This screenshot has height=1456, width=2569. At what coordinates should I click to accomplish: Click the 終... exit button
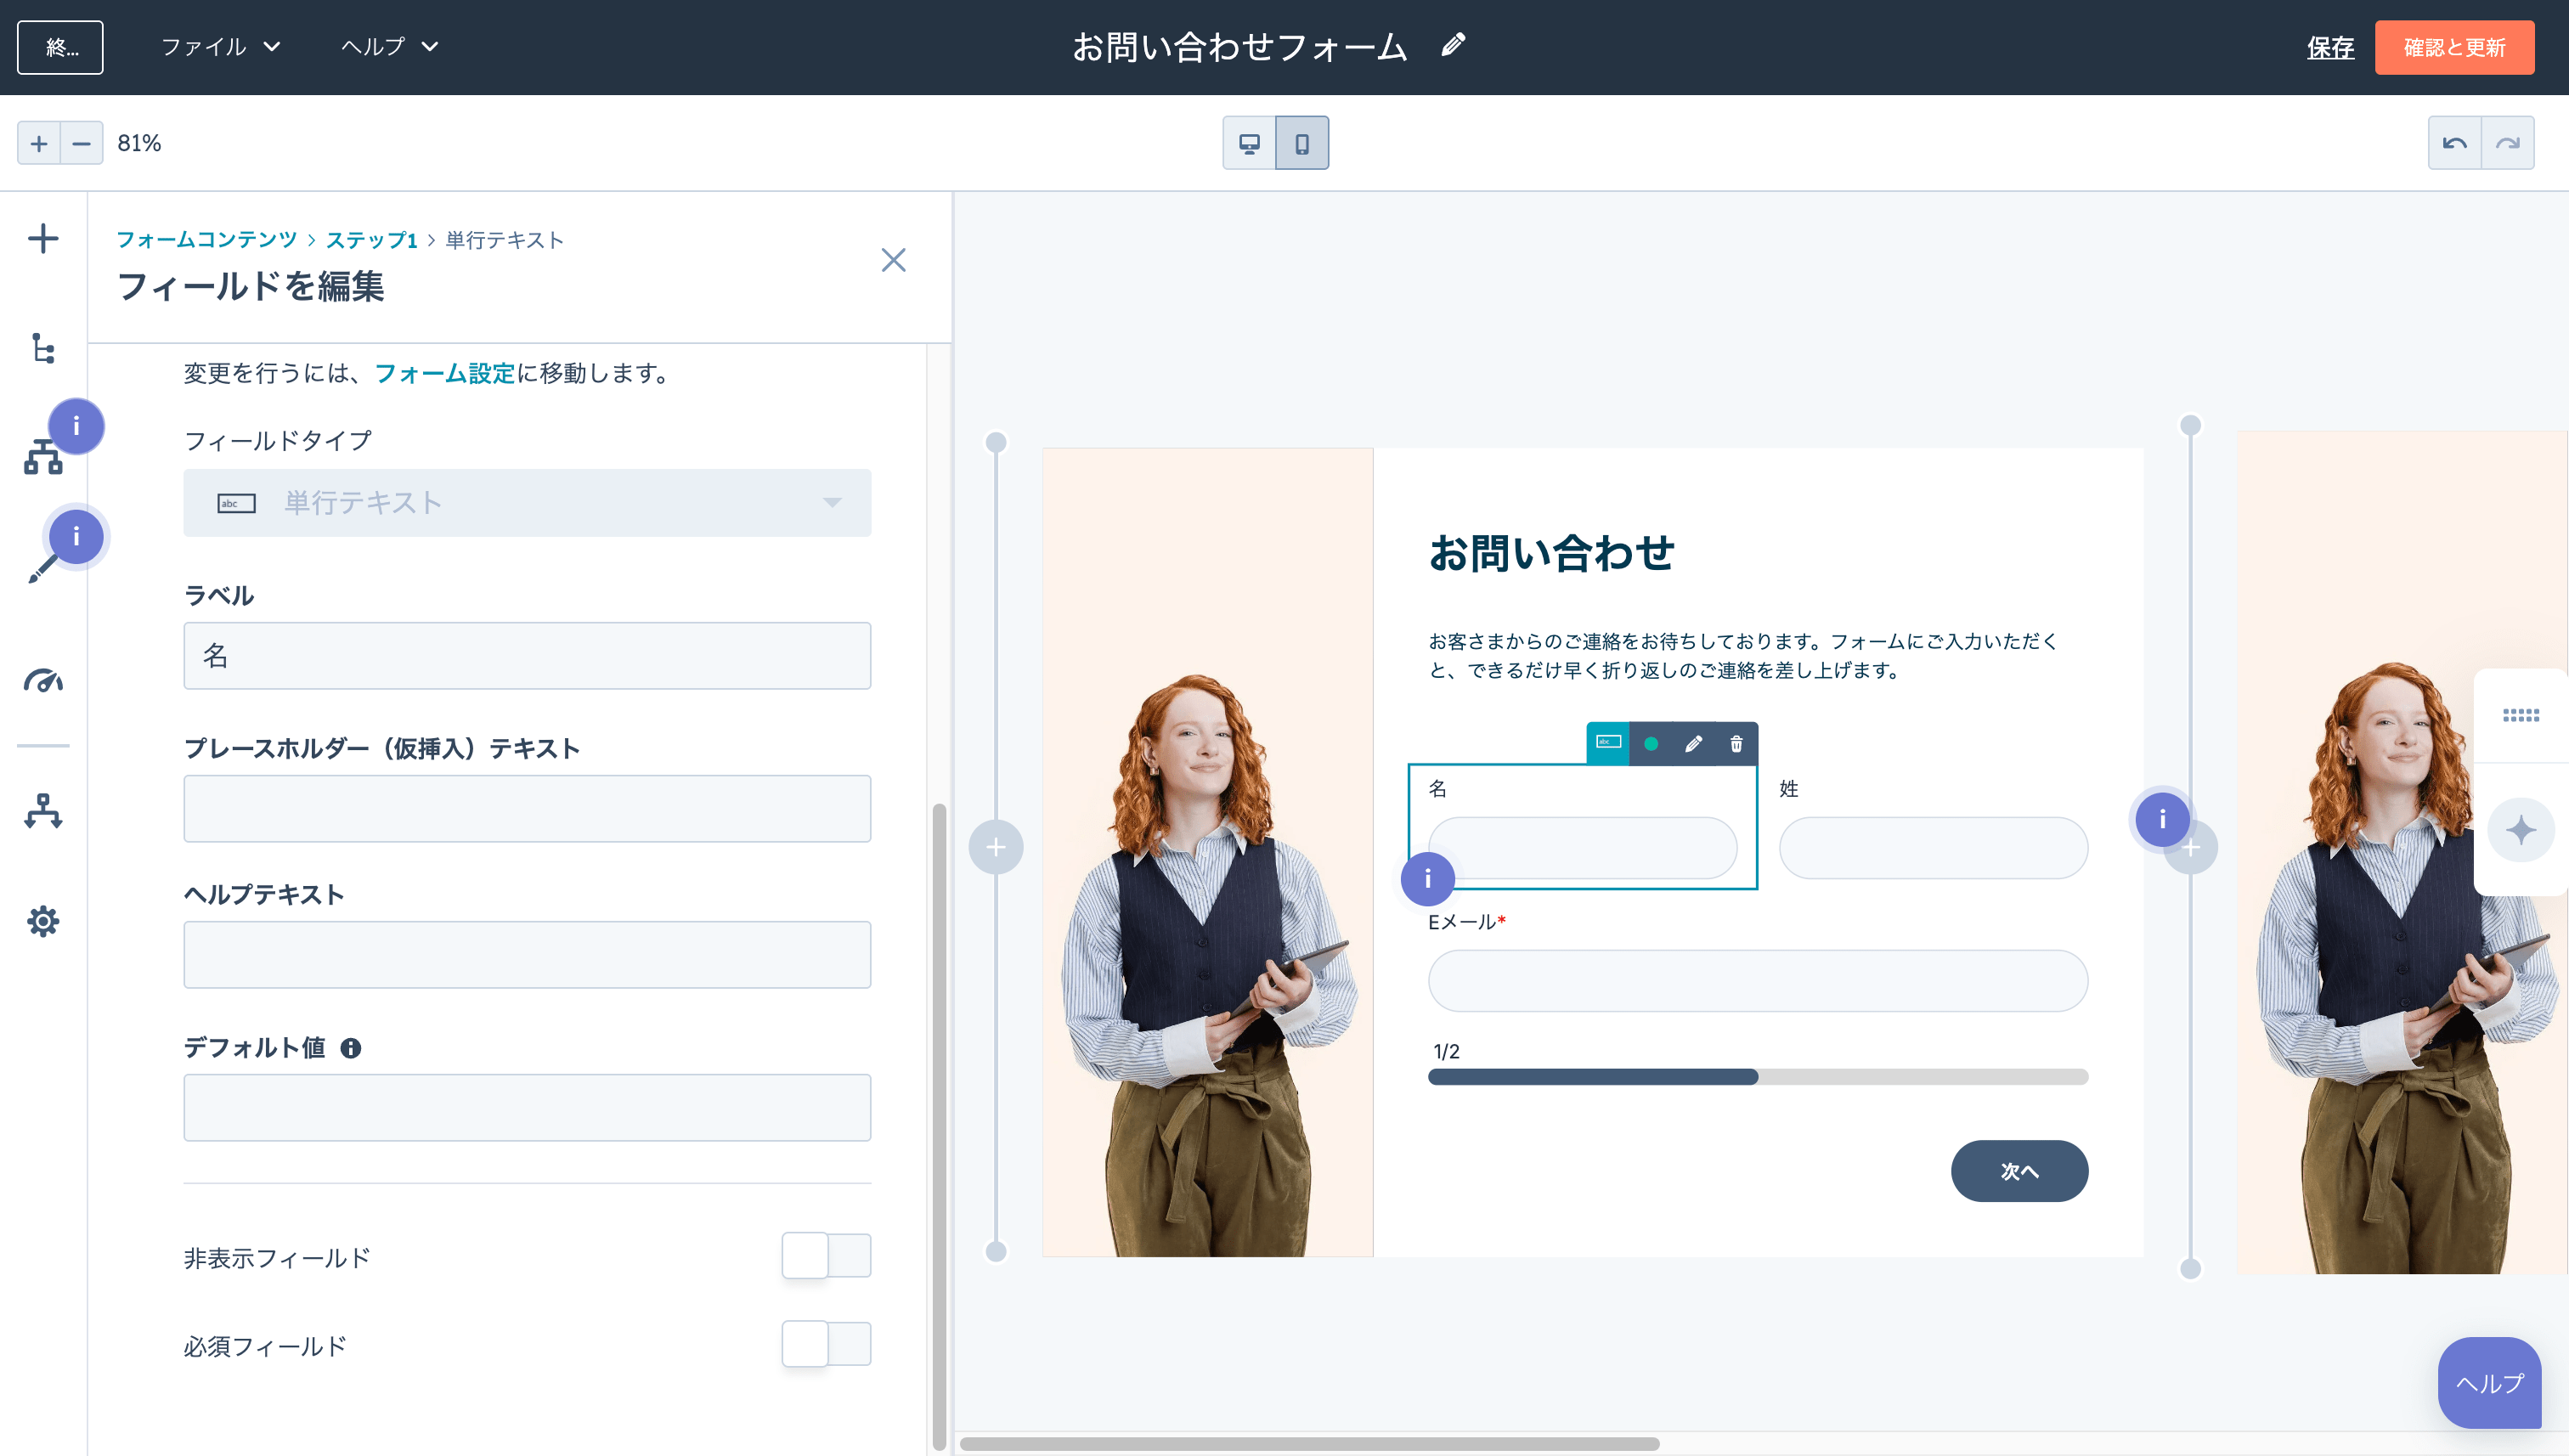[60, 47]
